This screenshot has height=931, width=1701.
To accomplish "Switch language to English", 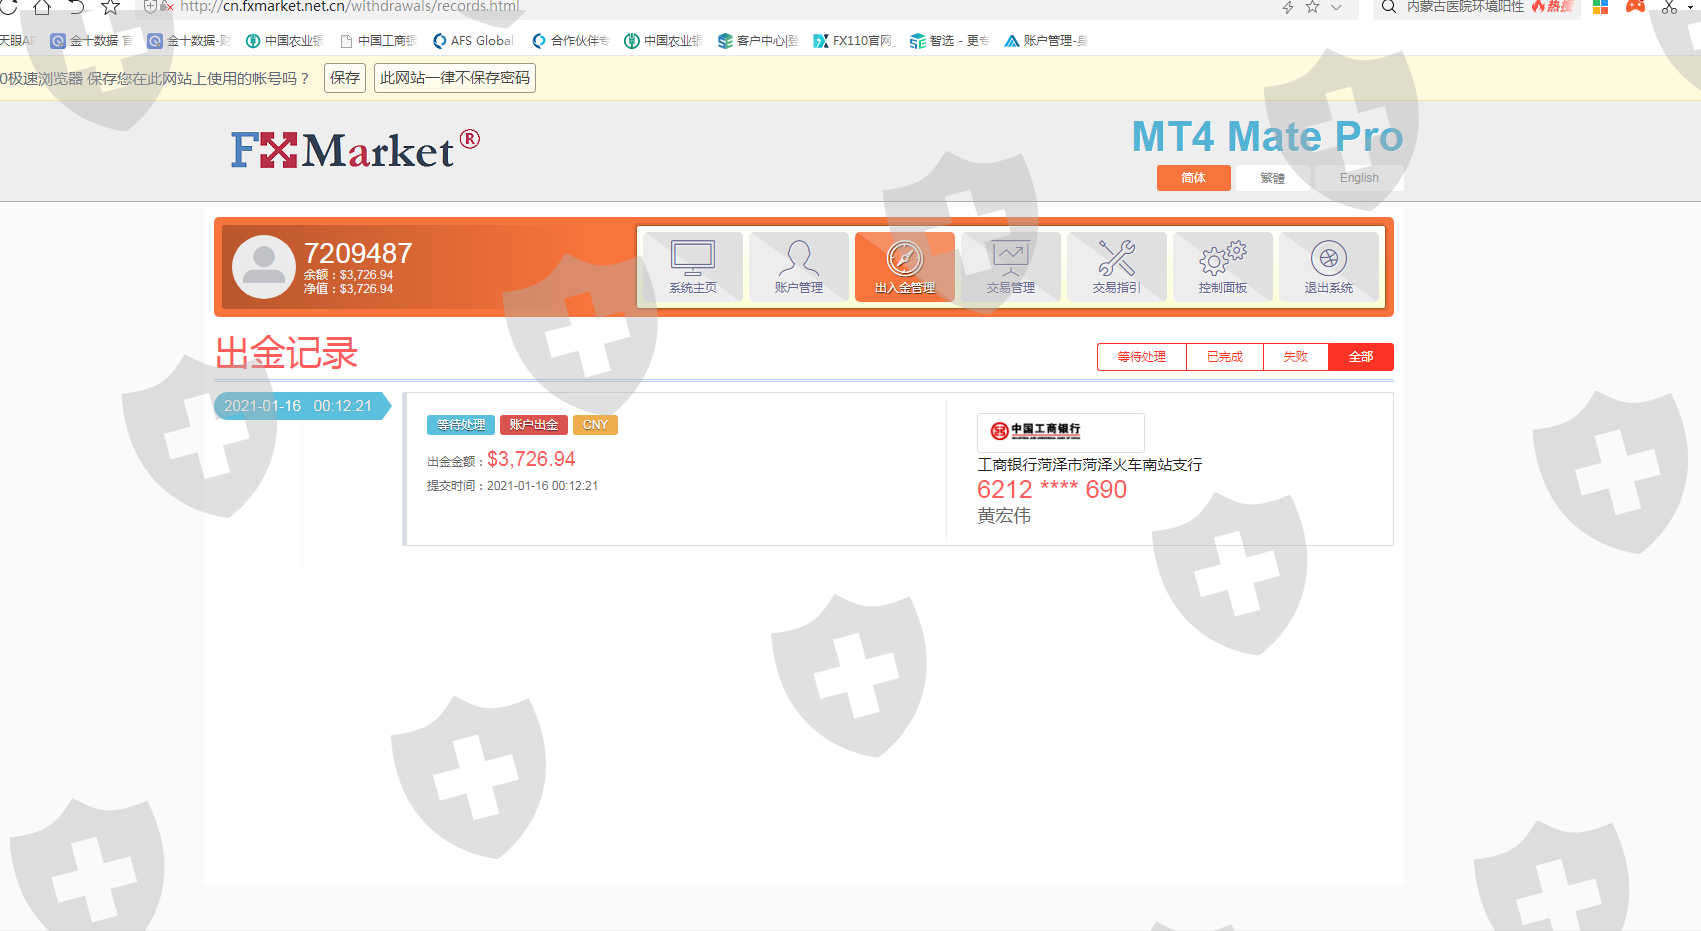I will coord(1359,178).
